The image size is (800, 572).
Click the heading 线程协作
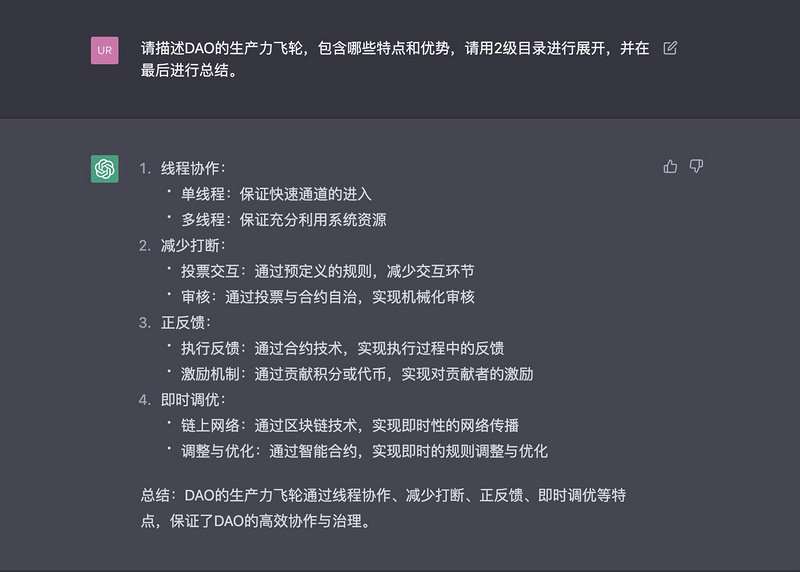[x=193, y=168]
